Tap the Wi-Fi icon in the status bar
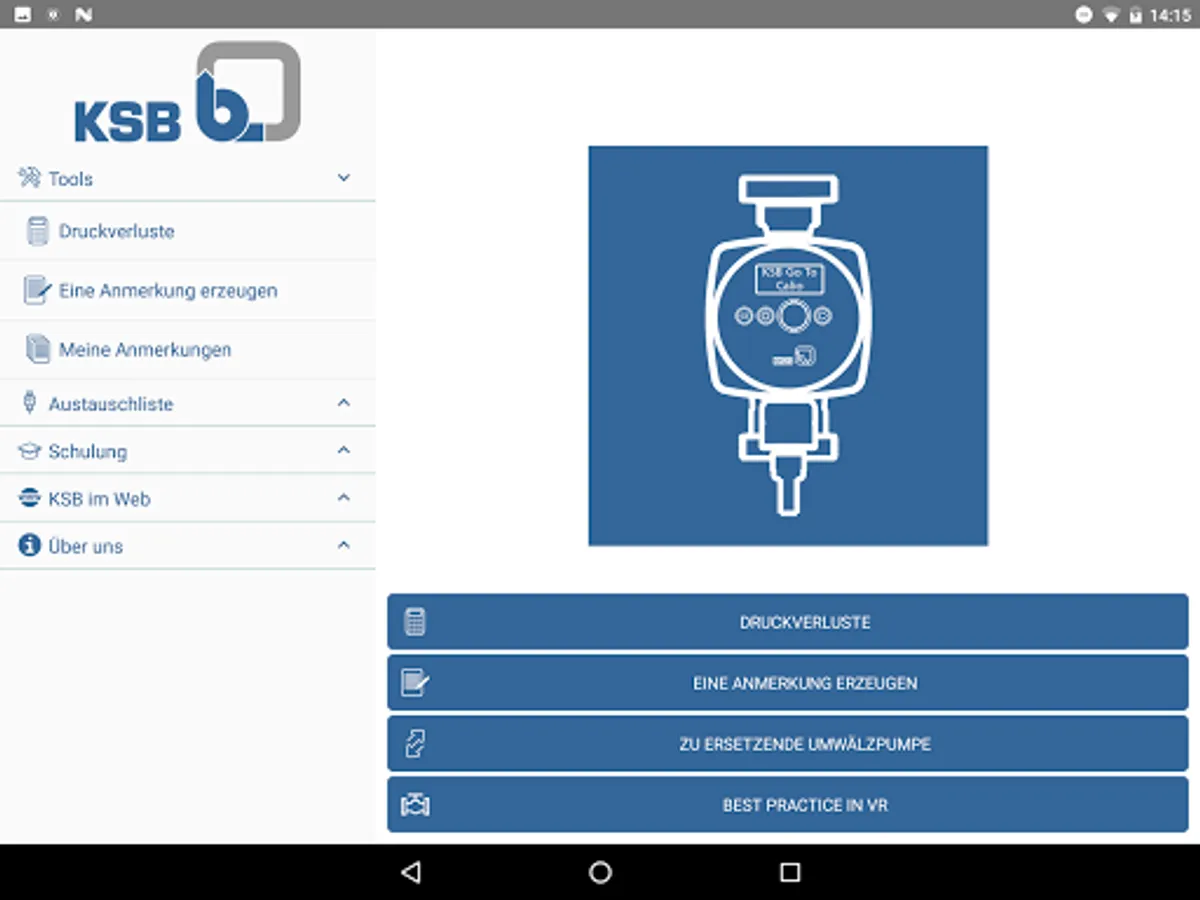1200x900 pixels. coord(1111,15)
